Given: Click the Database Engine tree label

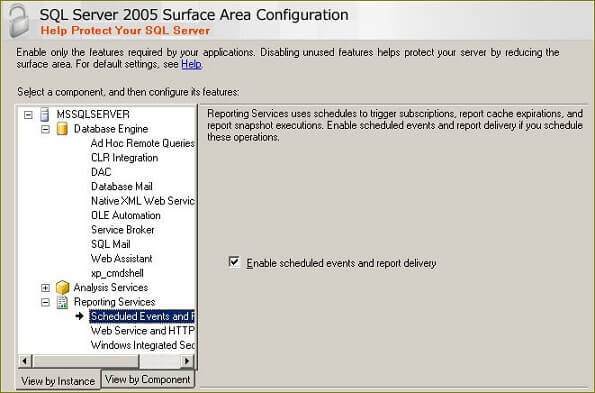Looking at the screenshot, I should point(111,129).
